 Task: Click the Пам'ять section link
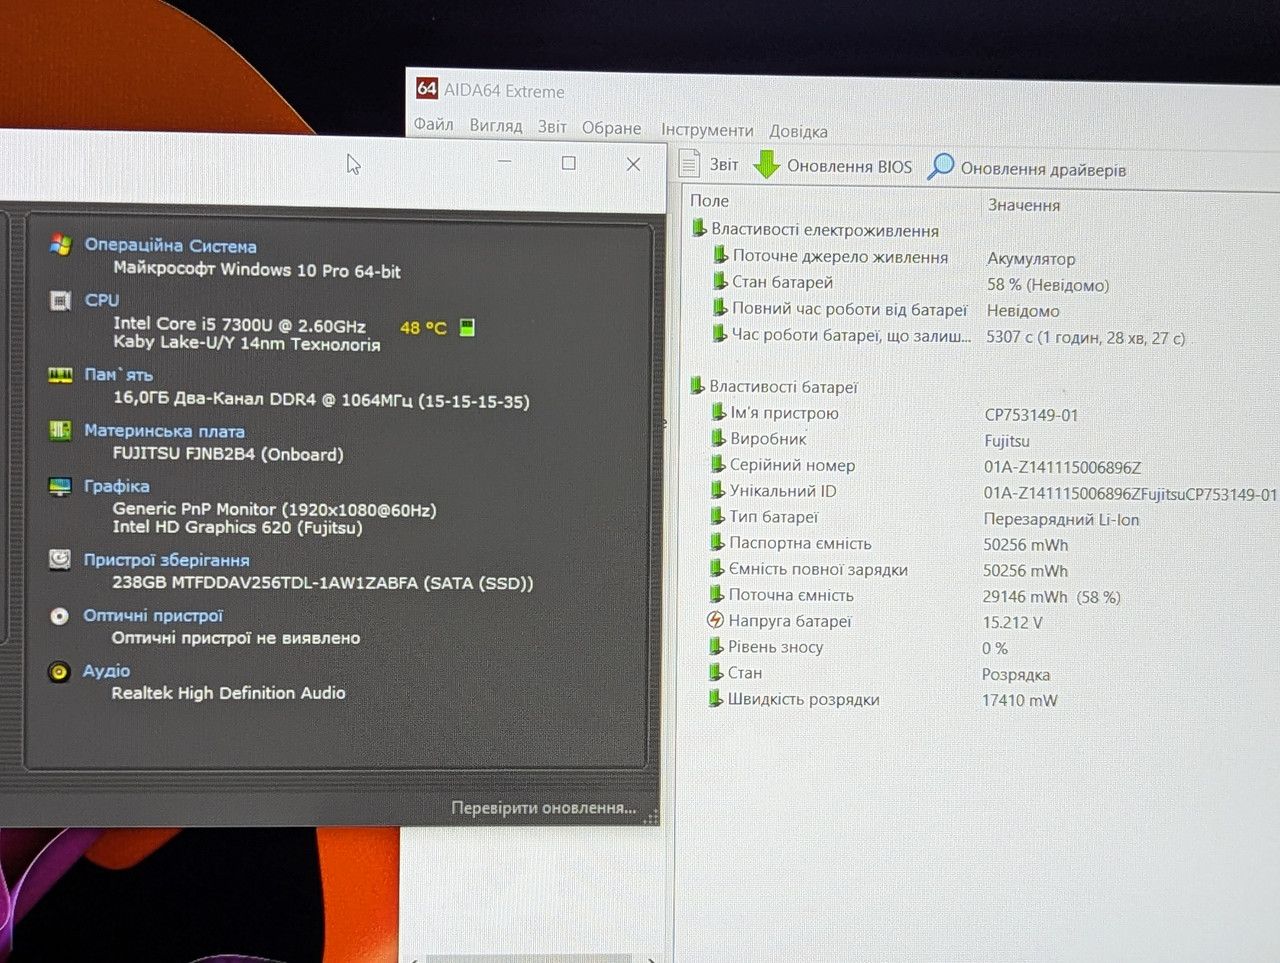119,375
